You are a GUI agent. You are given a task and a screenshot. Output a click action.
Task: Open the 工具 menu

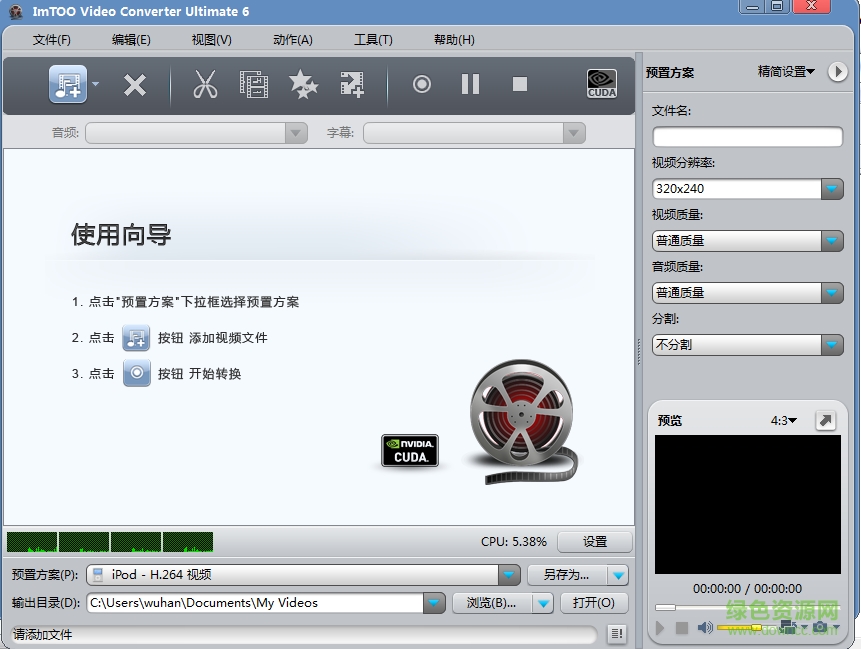click(373, 39)
